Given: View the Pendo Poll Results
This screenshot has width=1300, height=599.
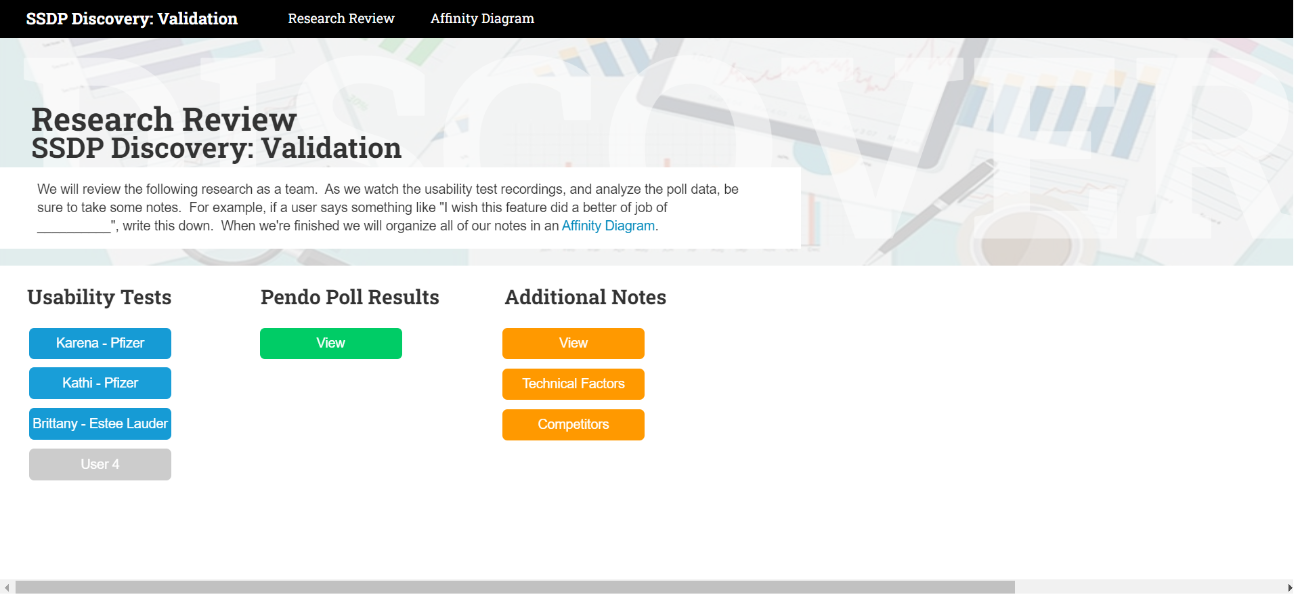Looking at the screenshot, I should pos(331,343).
